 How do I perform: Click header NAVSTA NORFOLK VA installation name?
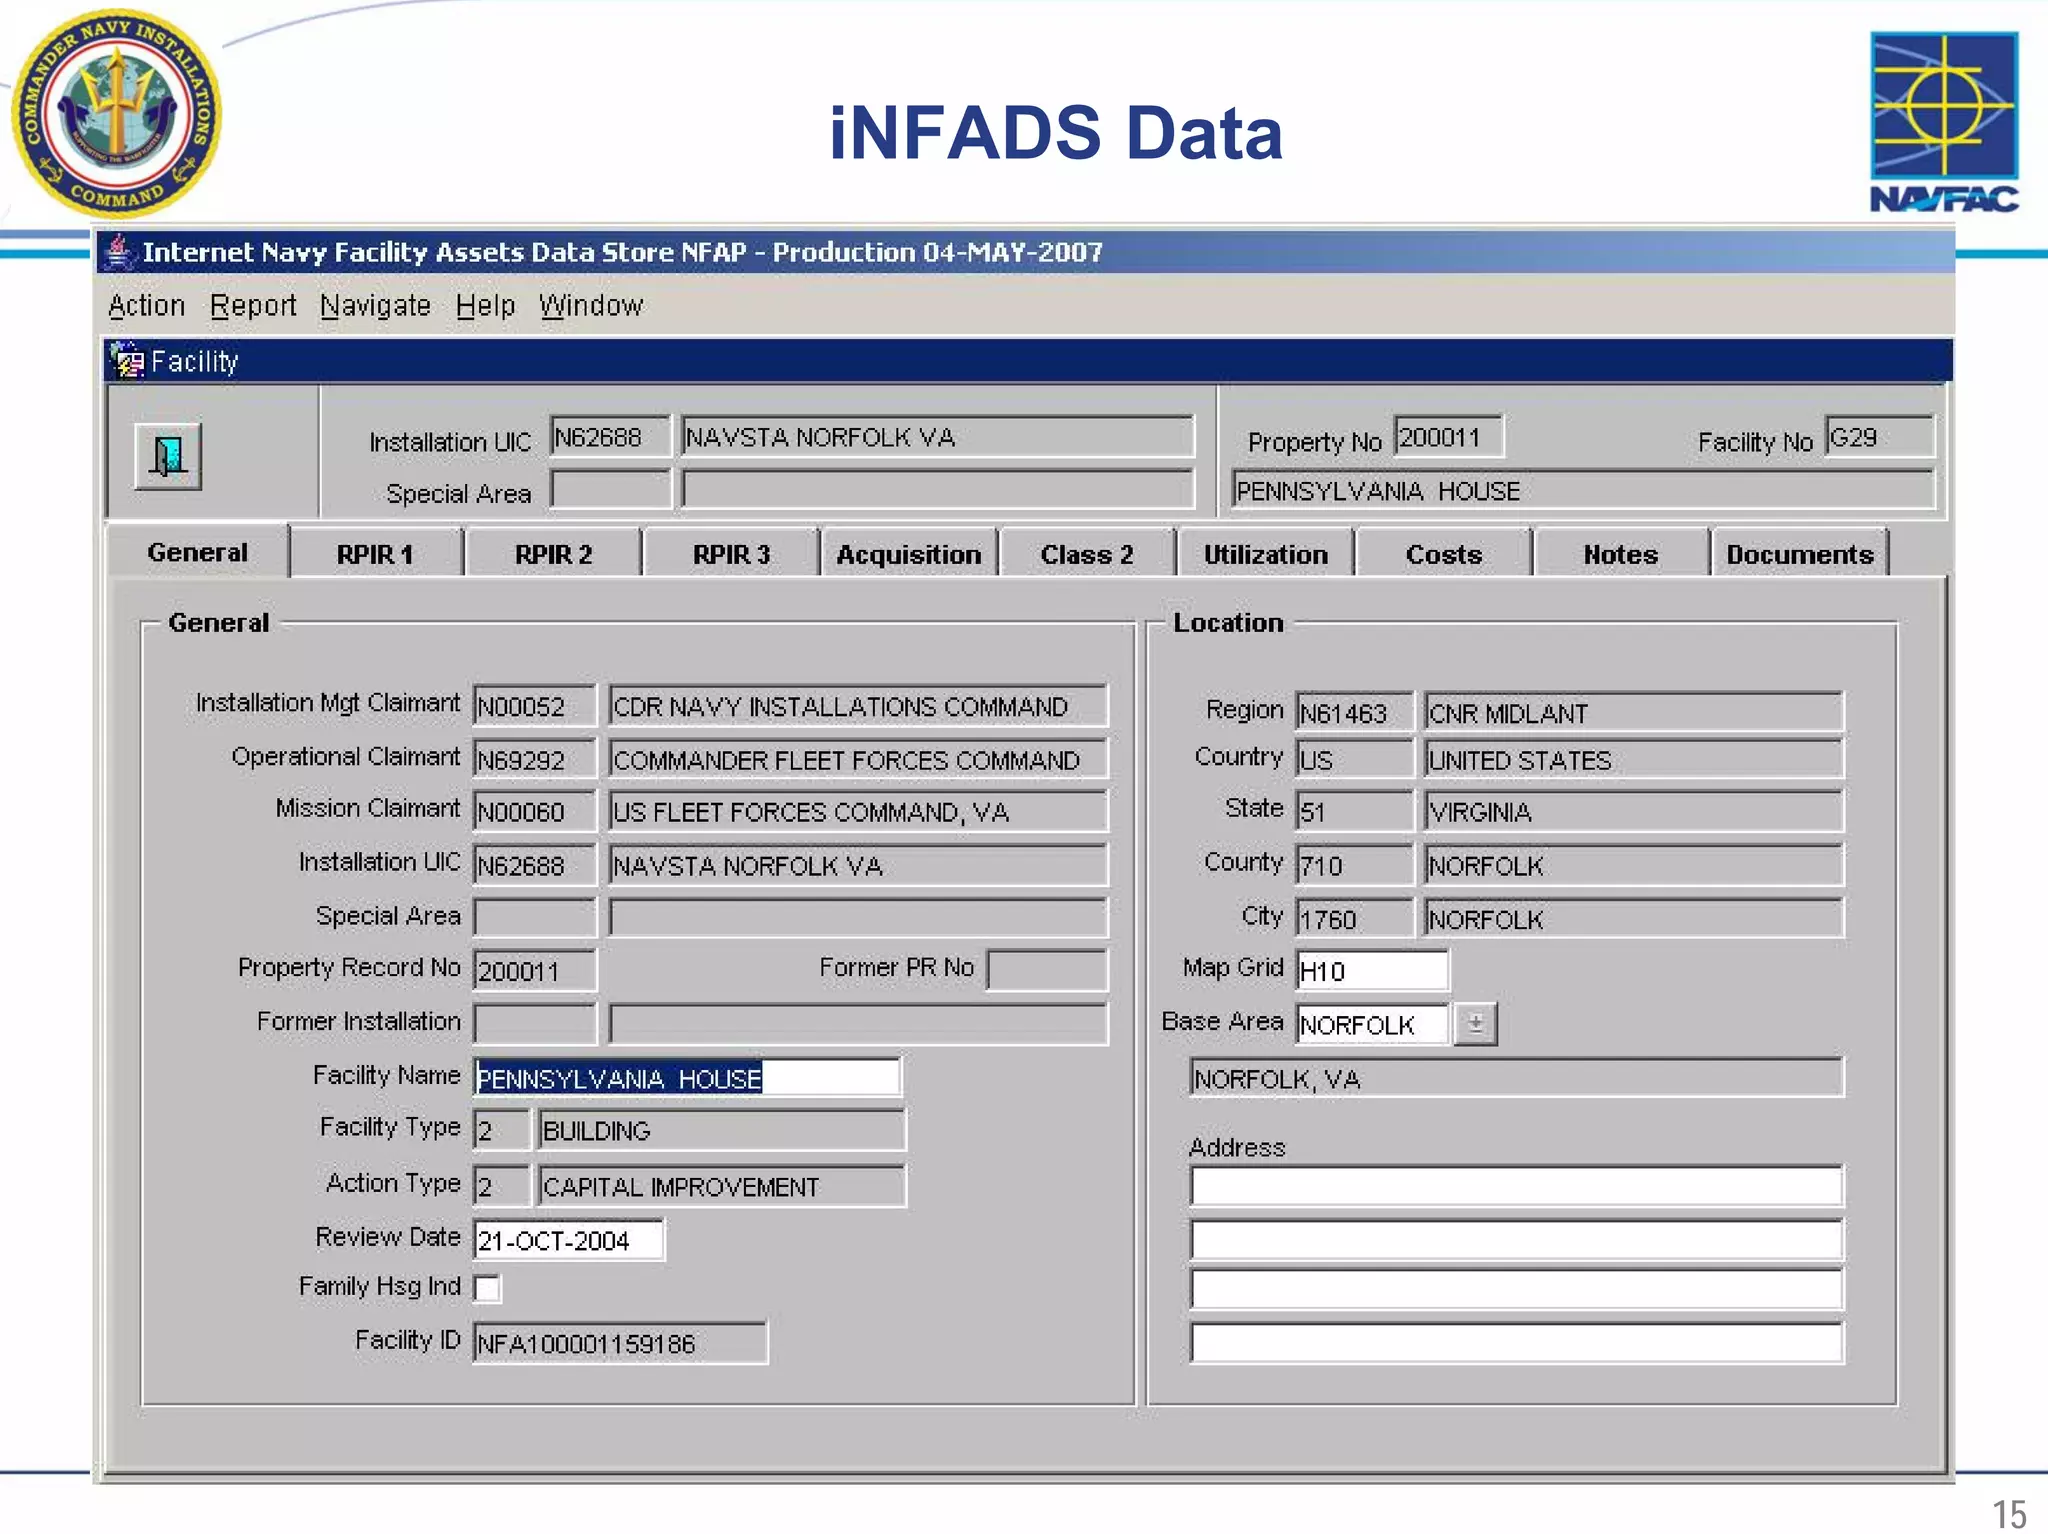point(937,437)
